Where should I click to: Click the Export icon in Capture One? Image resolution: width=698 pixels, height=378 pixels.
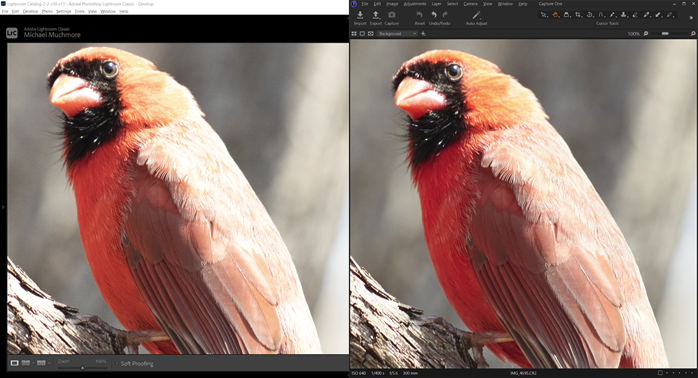coord(376,15)
